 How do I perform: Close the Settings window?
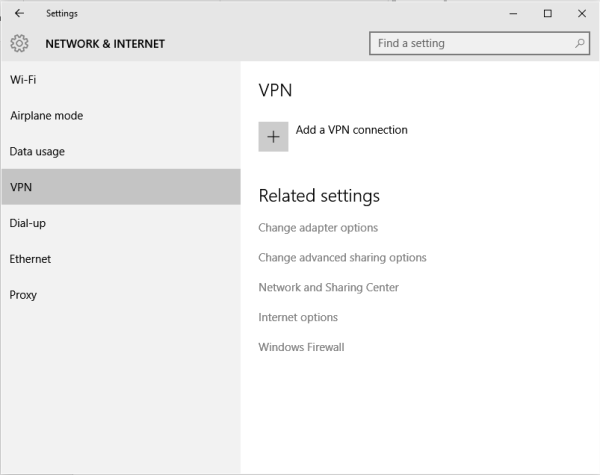coord(581,14)
